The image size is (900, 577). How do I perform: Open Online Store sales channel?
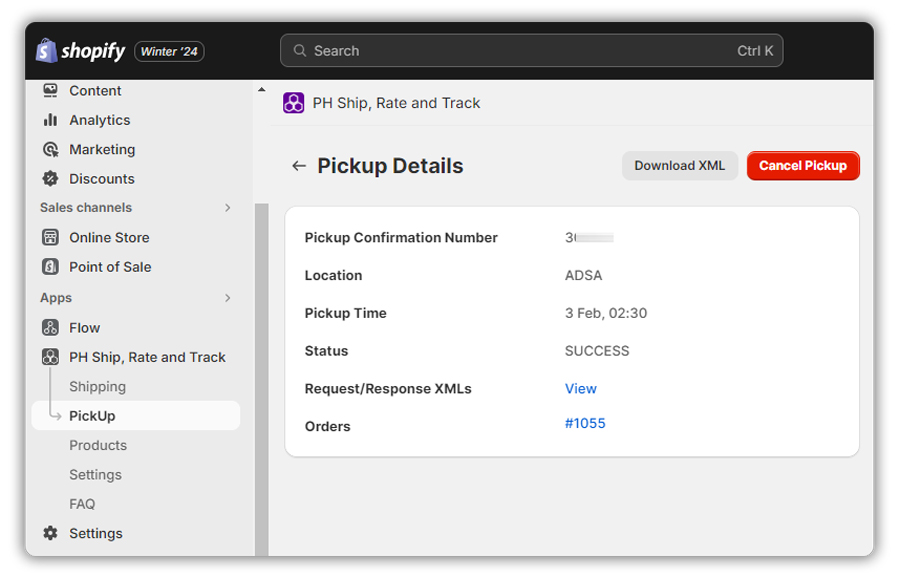click(109, 237)
